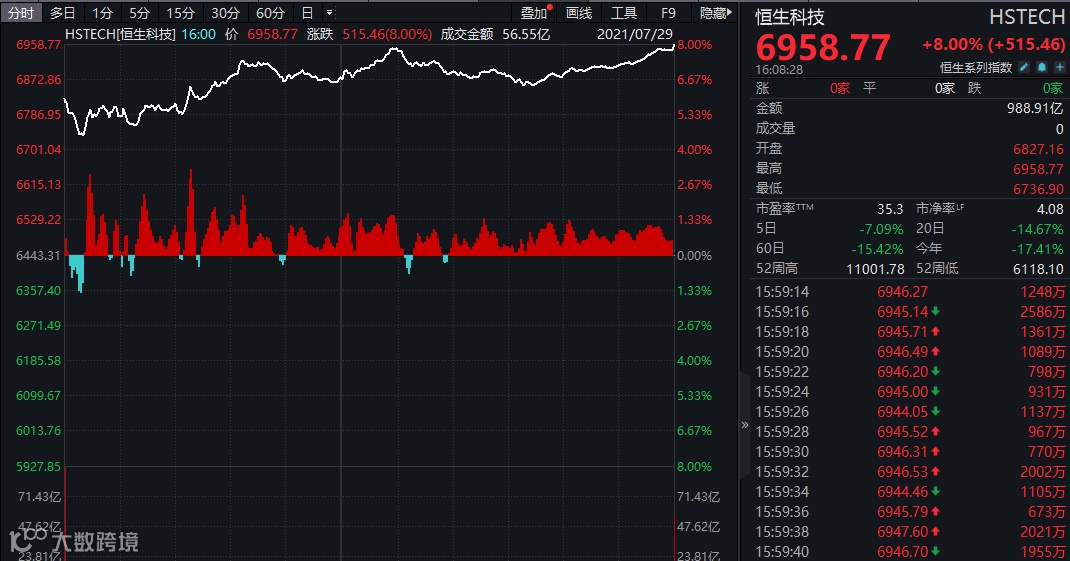Image resolution: width=1070 pixels, height=561 pixels.
Task: Select the 15分 interval tab
Action: pos(180,12)
